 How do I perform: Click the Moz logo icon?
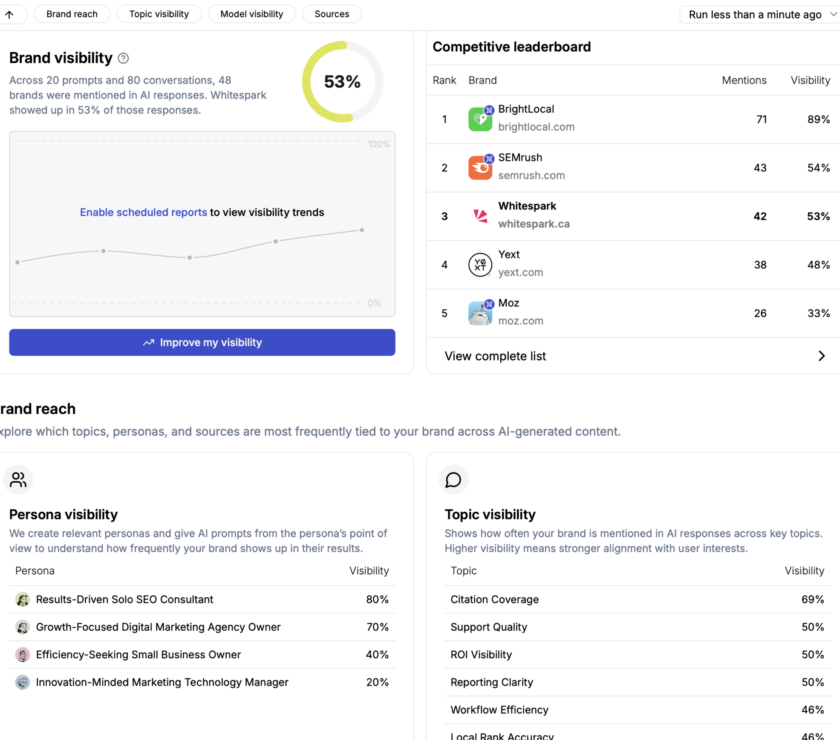(480, 313)
